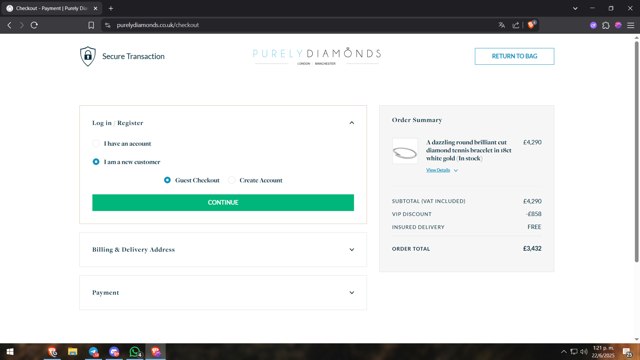Click the ORDER TOTAL £3,432 amount
The width and height of the screenshot is (640, 360).
(x=532, y=249)
